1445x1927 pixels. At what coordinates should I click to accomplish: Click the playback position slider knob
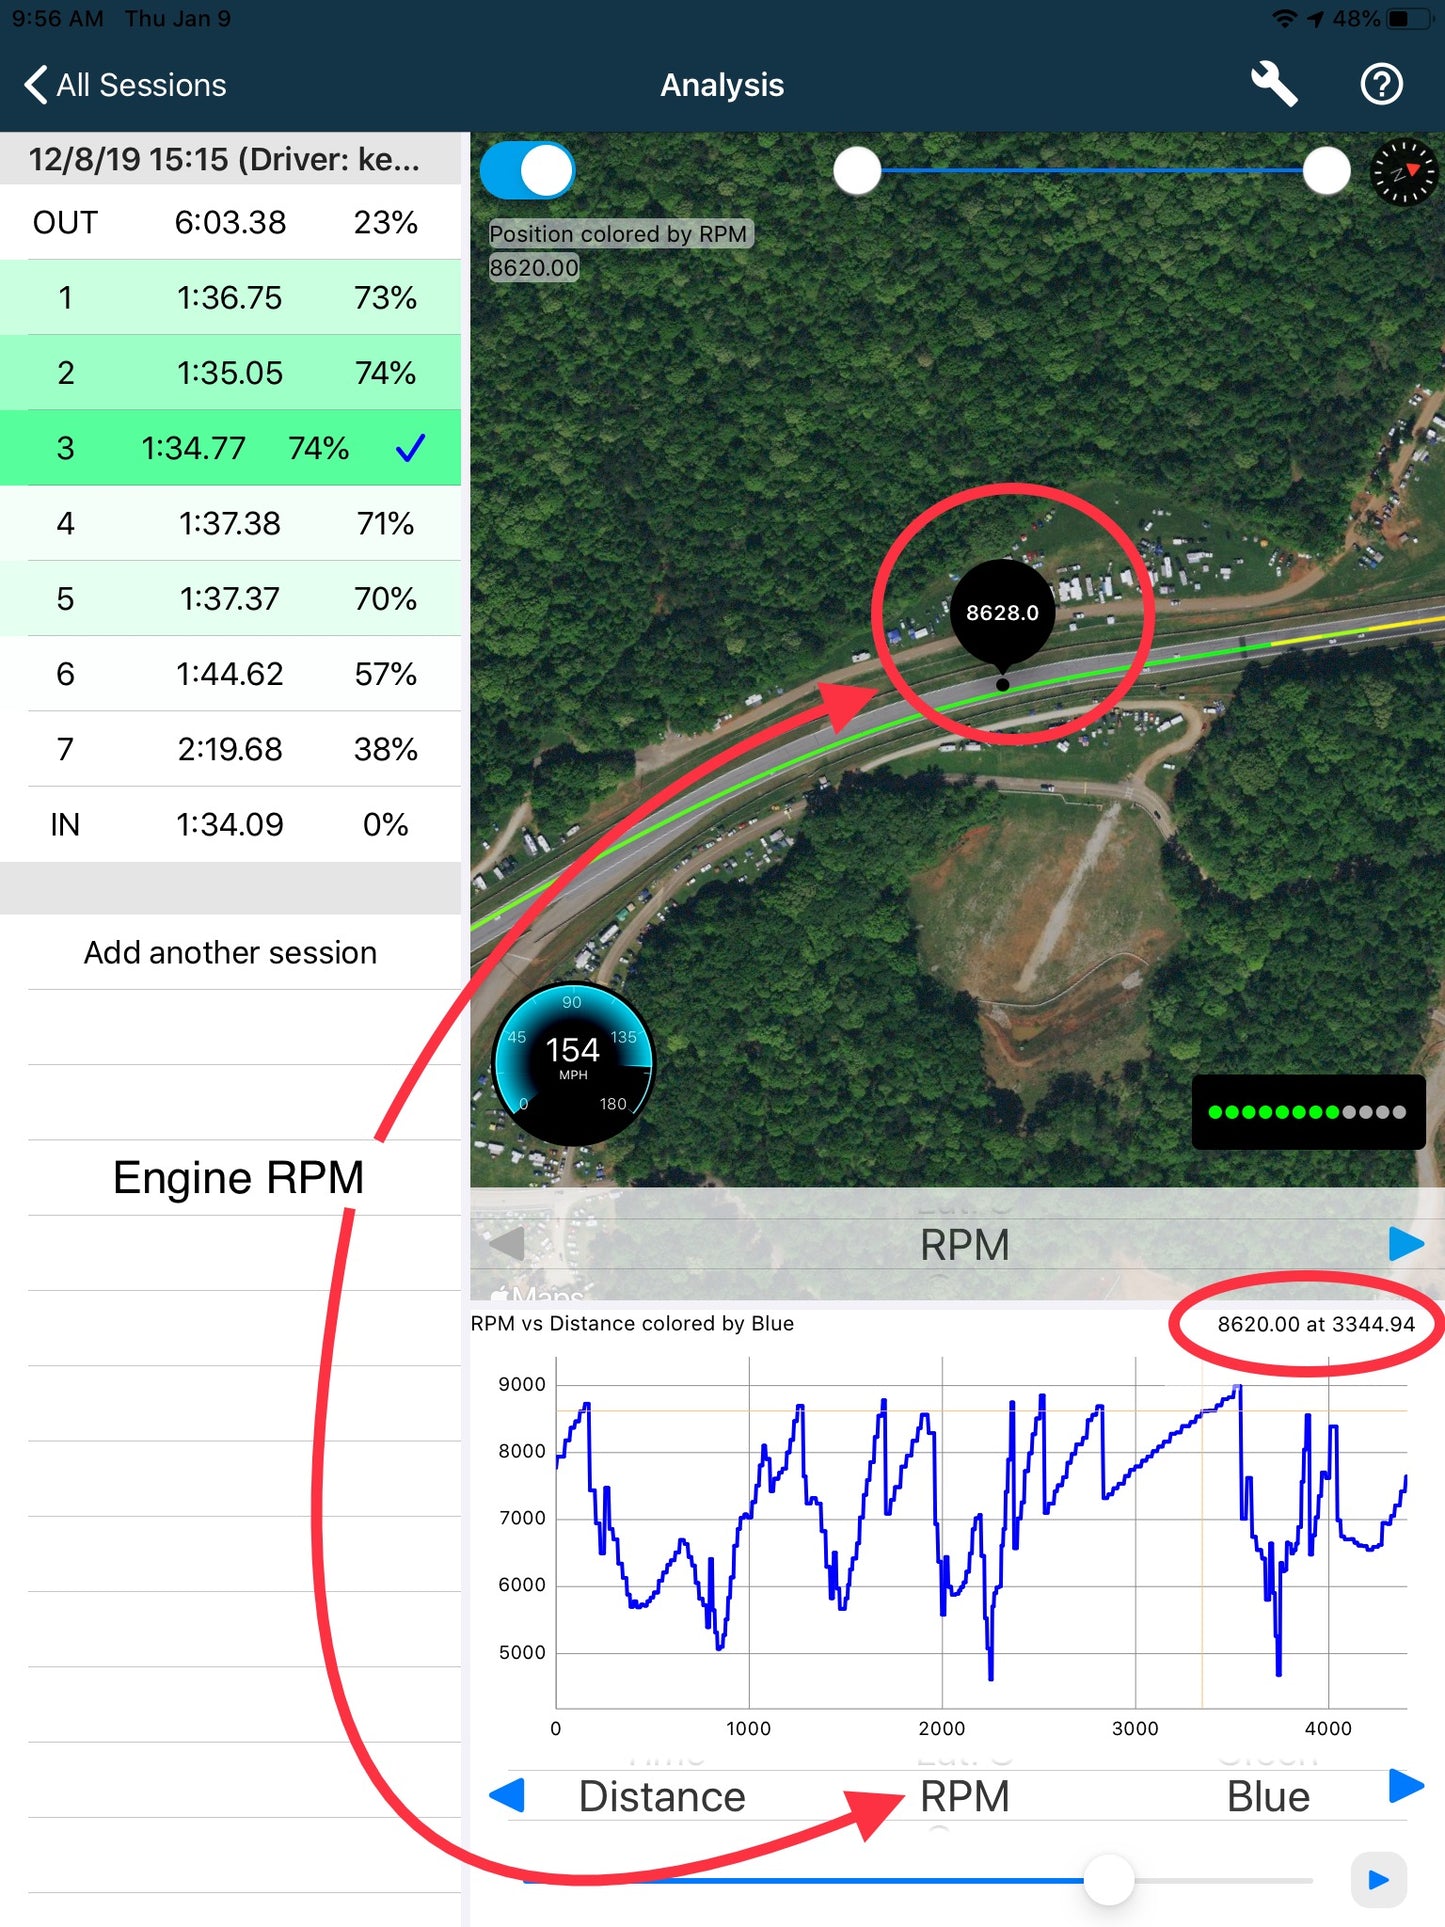(x=1109, y=1880)
